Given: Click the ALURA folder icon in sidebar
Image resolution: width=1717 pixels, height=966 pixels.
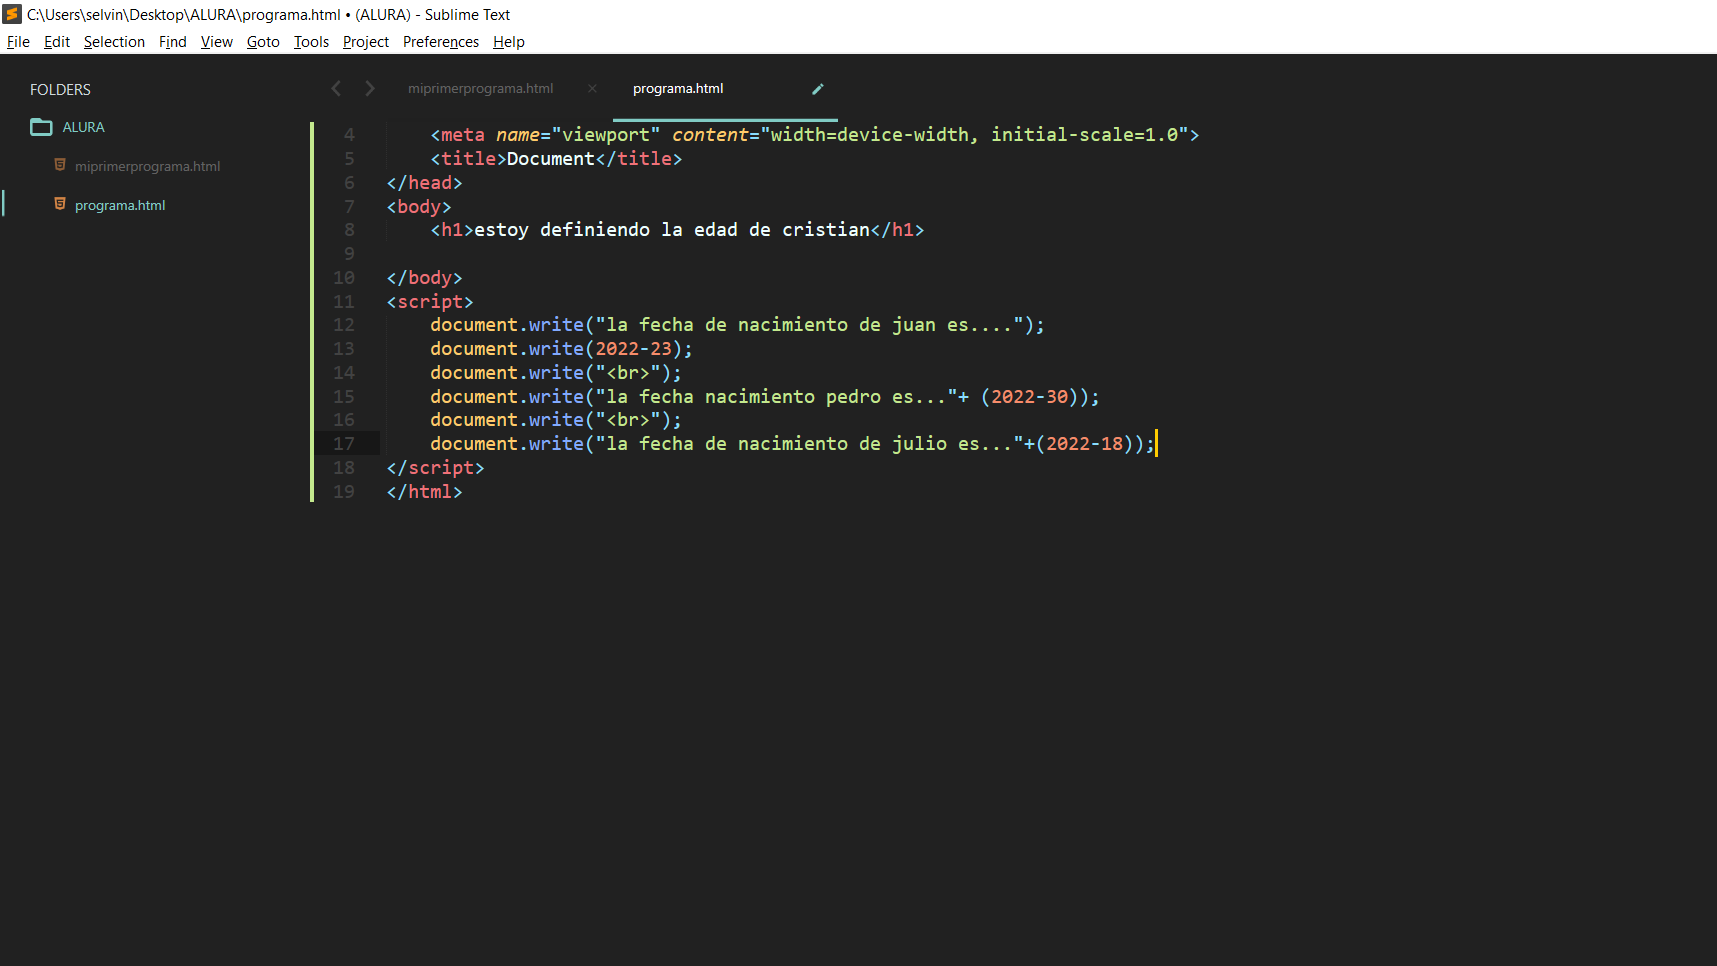Looking at the screenshot, I should [41, 127].
